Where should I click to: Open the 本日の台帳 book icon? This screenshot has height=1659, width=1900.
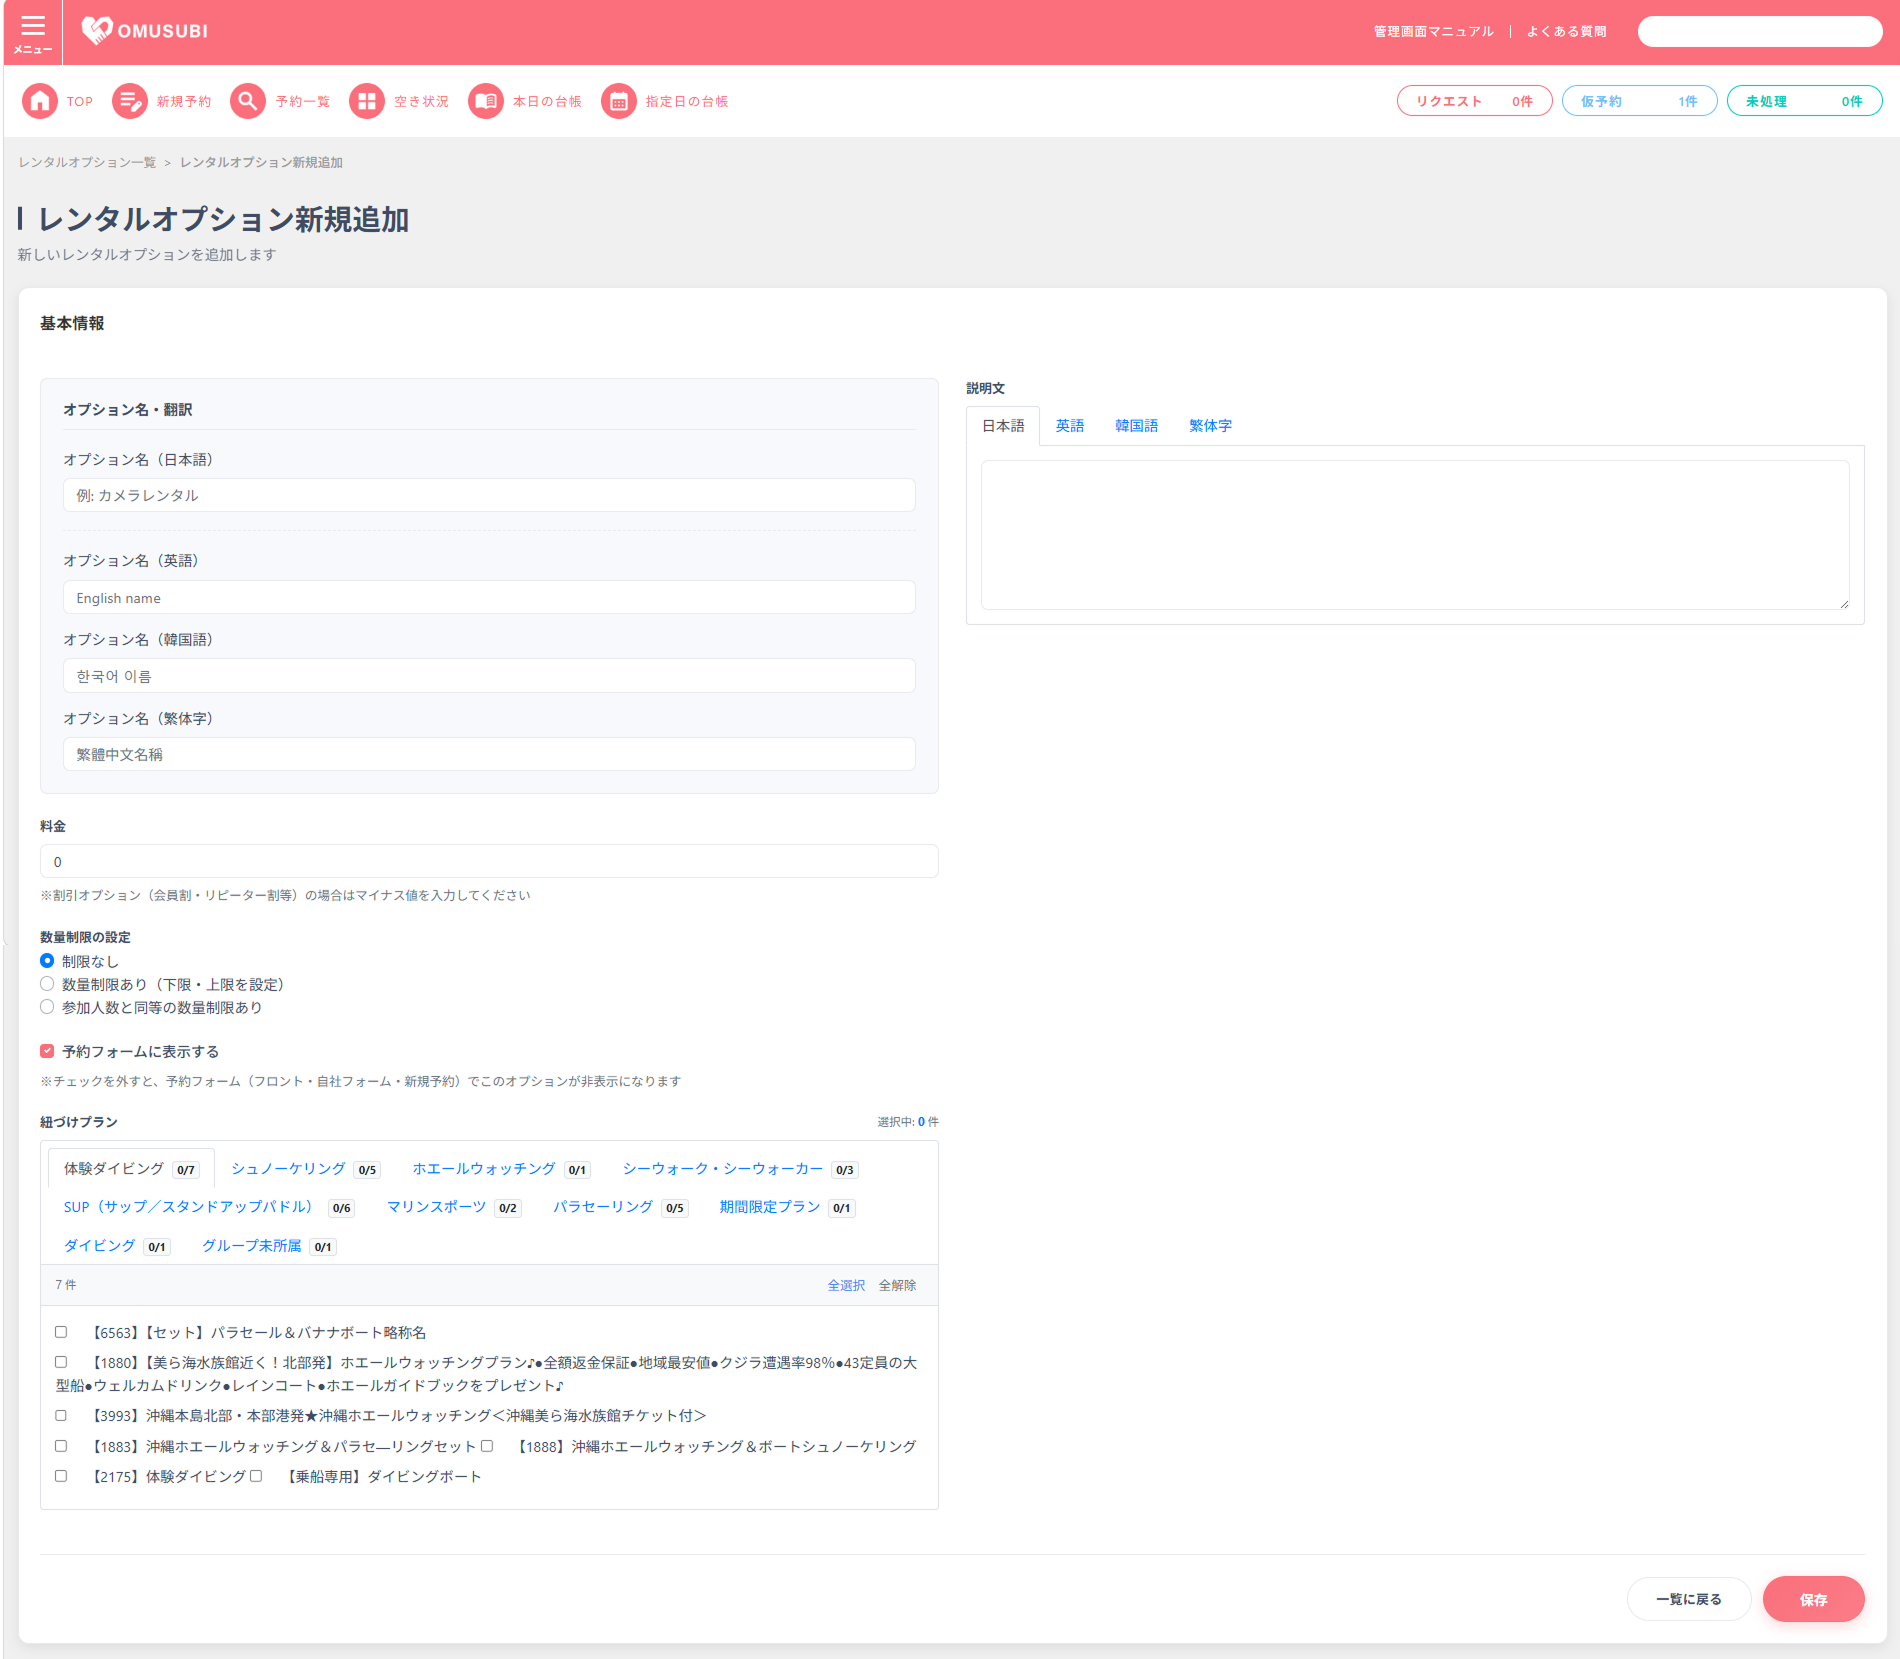[x=486, y=101]
